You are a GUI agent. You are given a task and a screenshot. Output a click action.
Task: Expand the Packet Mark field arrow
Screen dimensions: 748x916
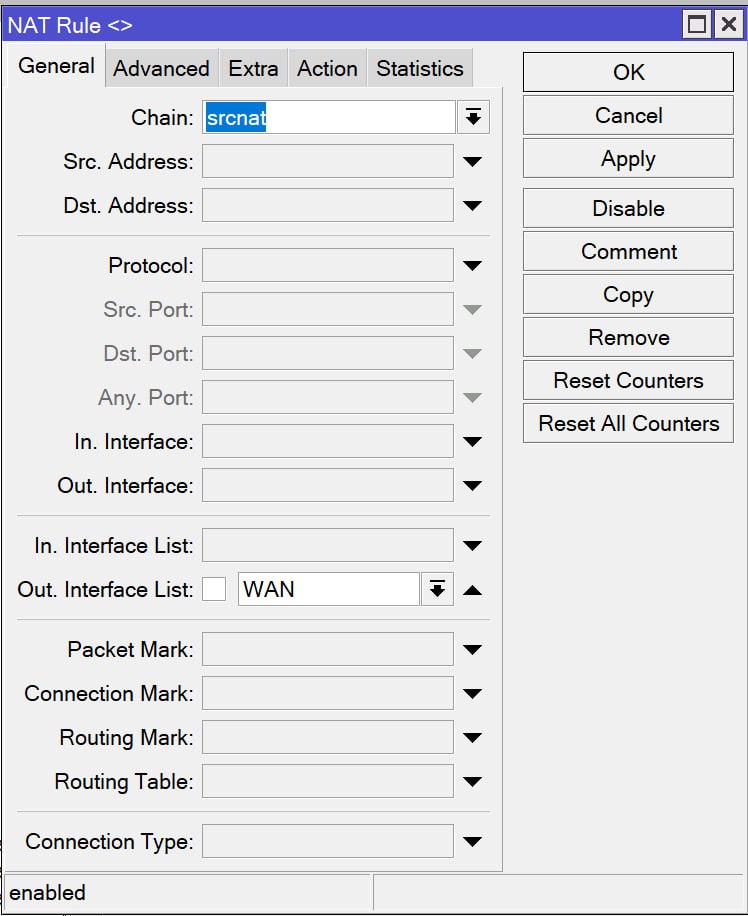point(472,650)
